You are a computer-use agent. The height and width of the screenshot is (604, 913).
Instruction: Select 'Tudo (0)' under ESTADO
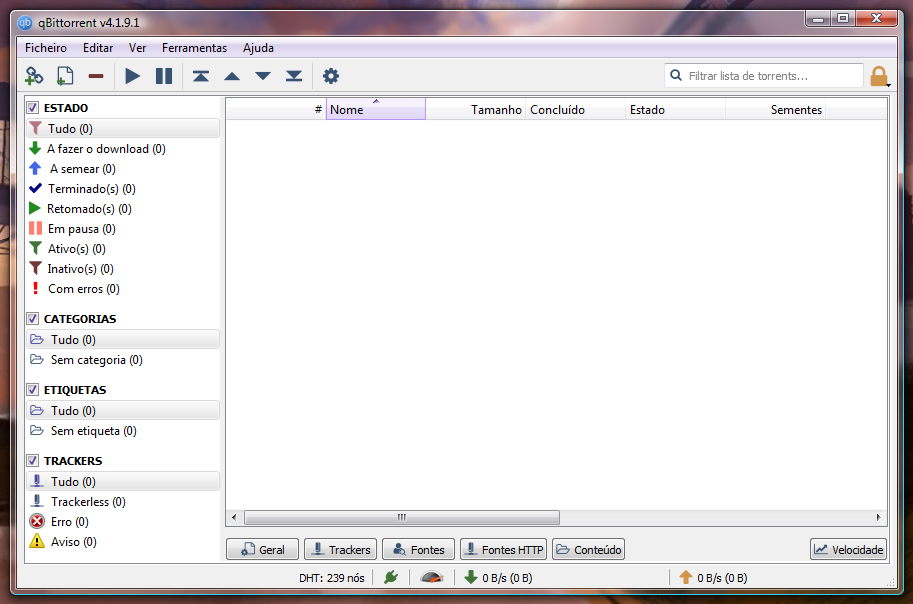pyautogui.click(x=123, y=129)
